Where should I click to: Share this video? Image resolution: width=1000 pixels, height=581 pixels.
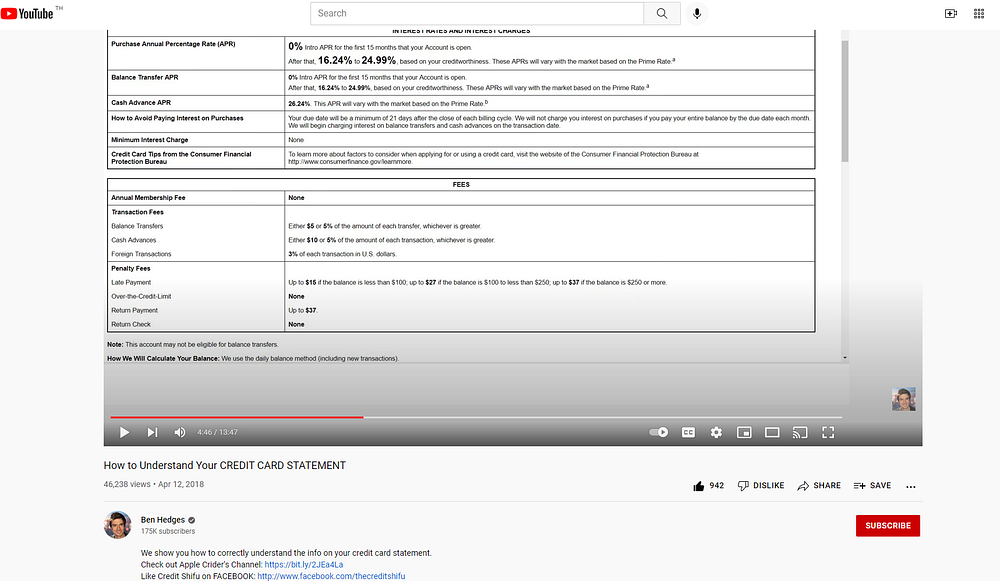819,485
